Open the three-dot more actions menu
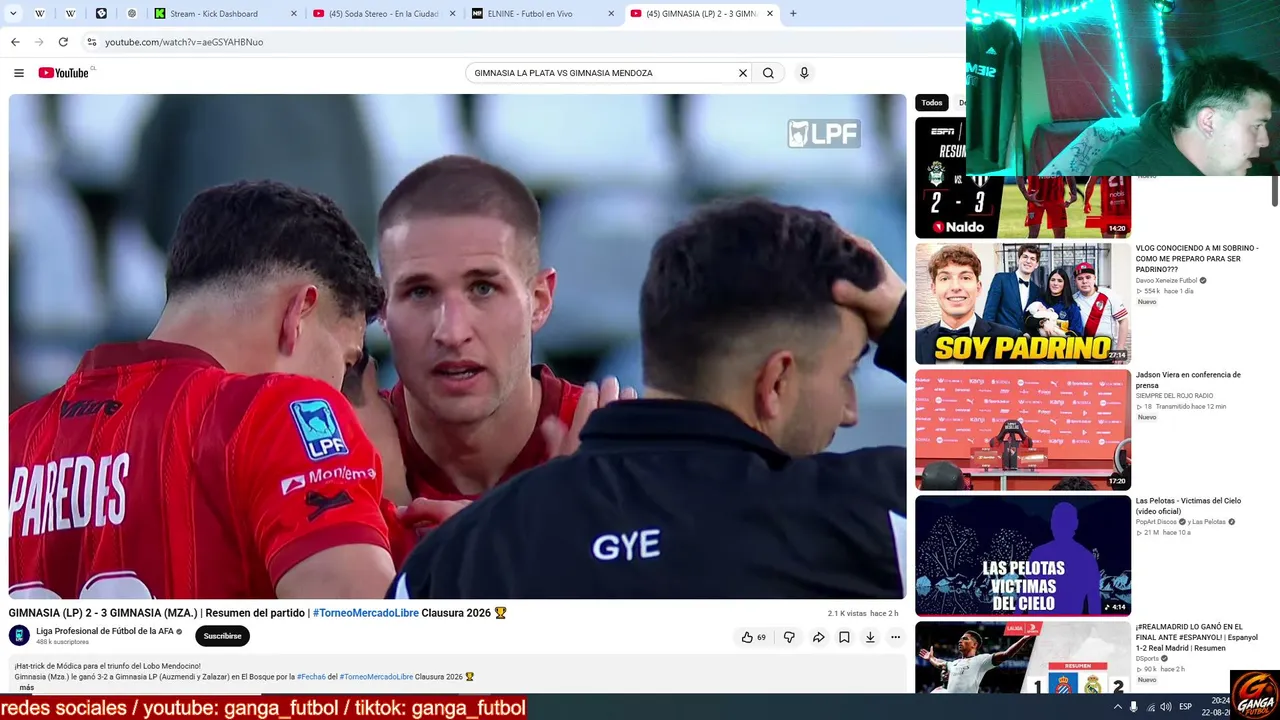 [x=896, y=637]
